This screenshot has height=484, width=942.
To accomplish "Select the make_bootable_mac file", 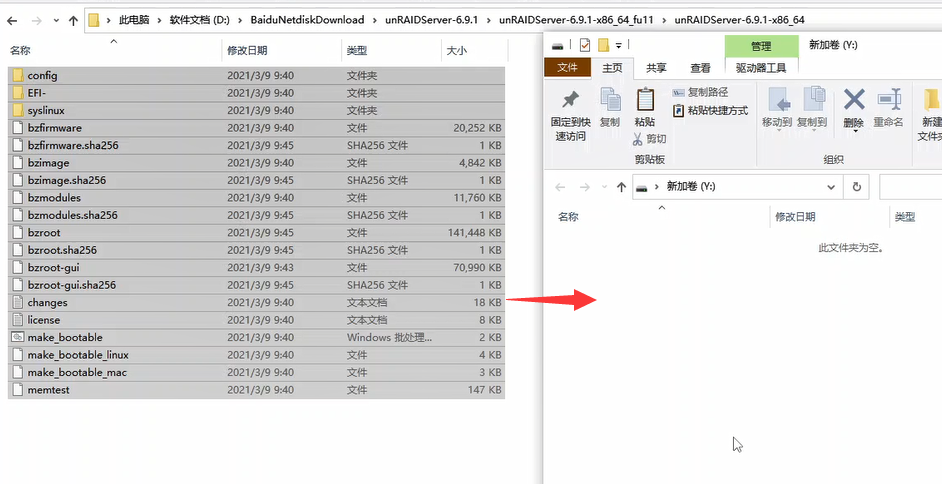I will 257,372.
